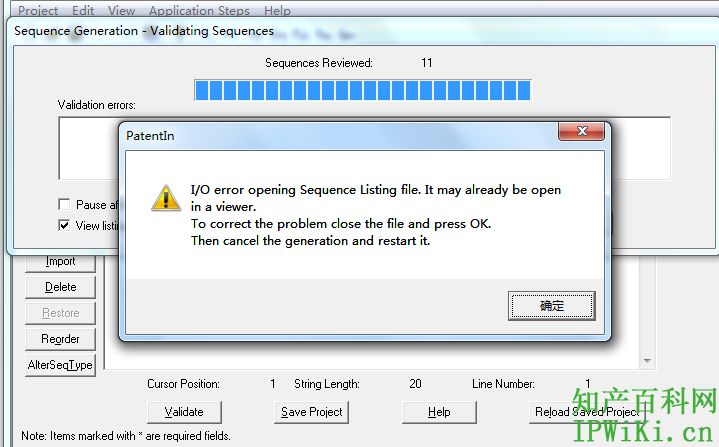Click the yellow warning triangle icon

166,198
